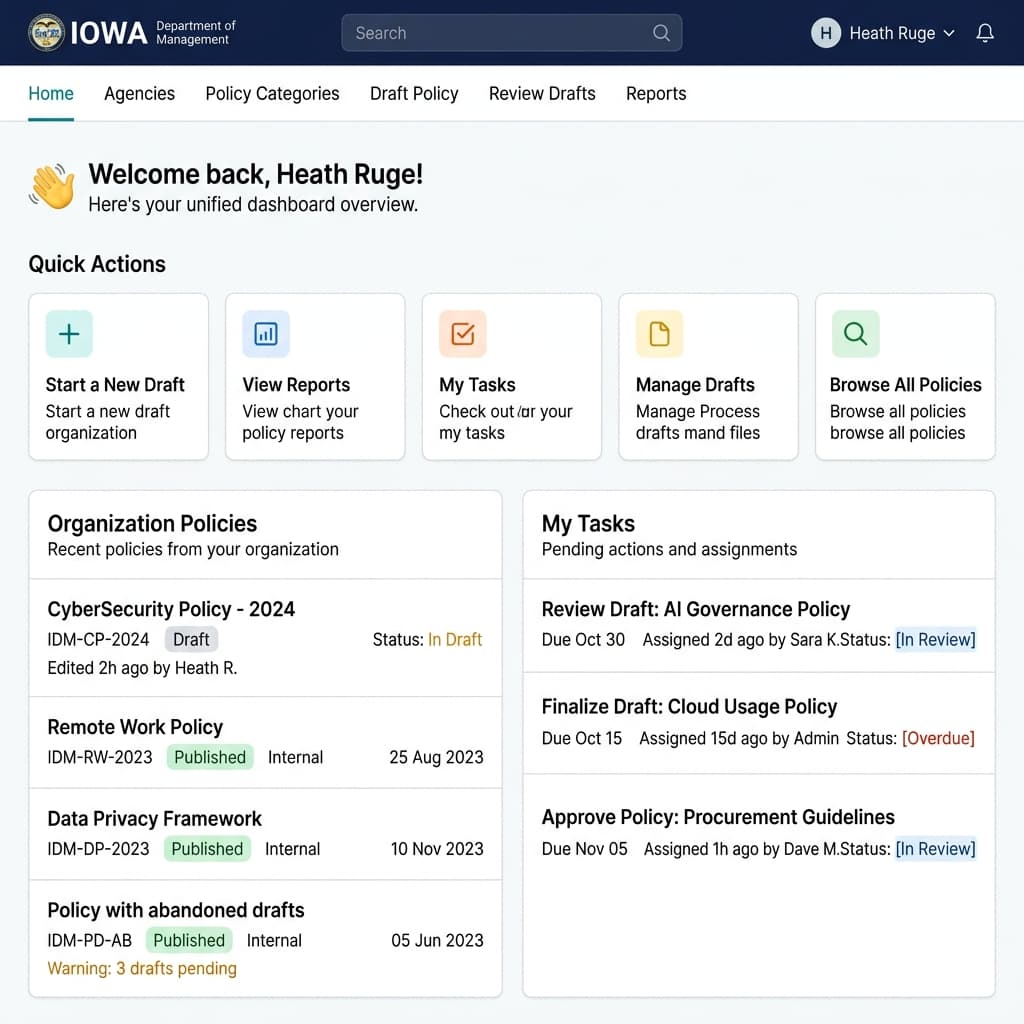The image size is (1024, 1024).
Task: Open the notification bell
Action: 986,32
